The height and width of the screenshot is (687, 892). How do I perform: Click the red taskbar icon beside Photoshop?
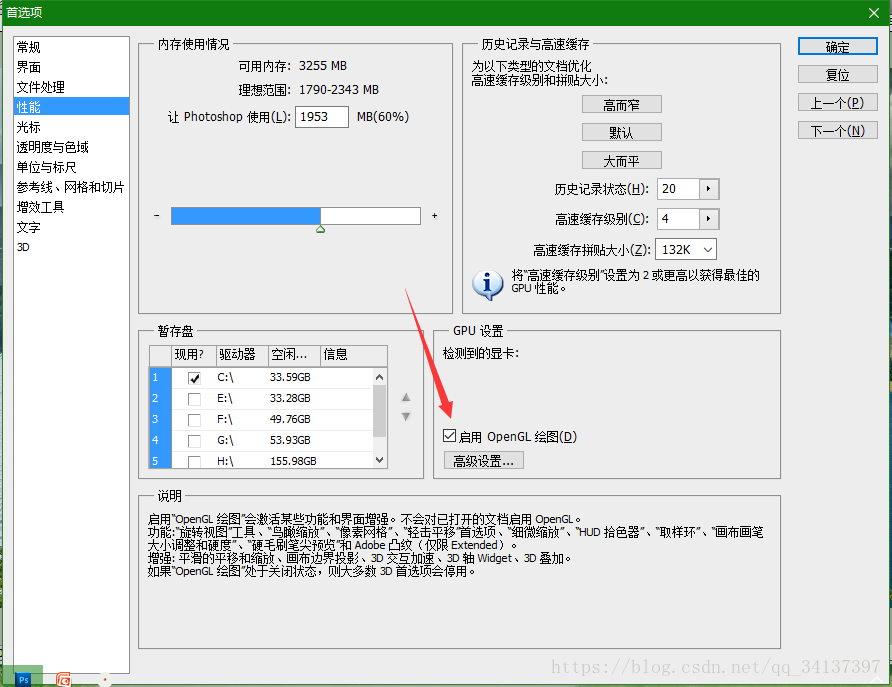(64, 679)
